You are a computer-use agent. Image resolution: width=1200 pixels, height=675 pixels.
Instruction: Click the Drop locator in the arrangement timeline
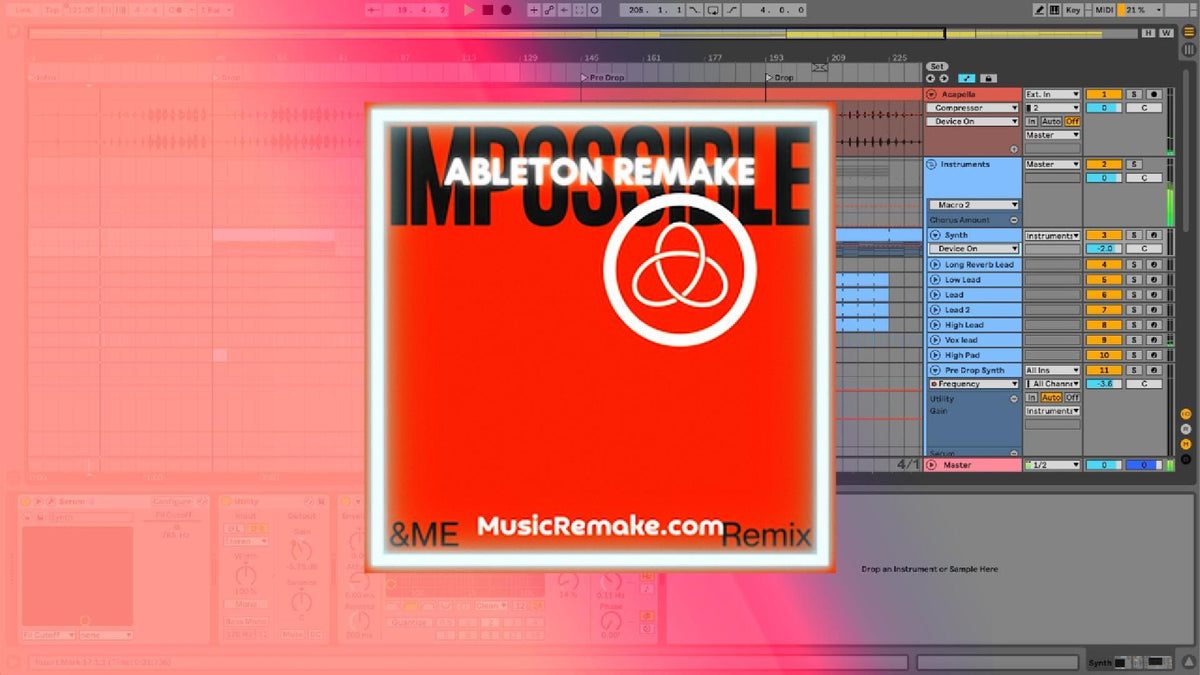pos(778,77)
